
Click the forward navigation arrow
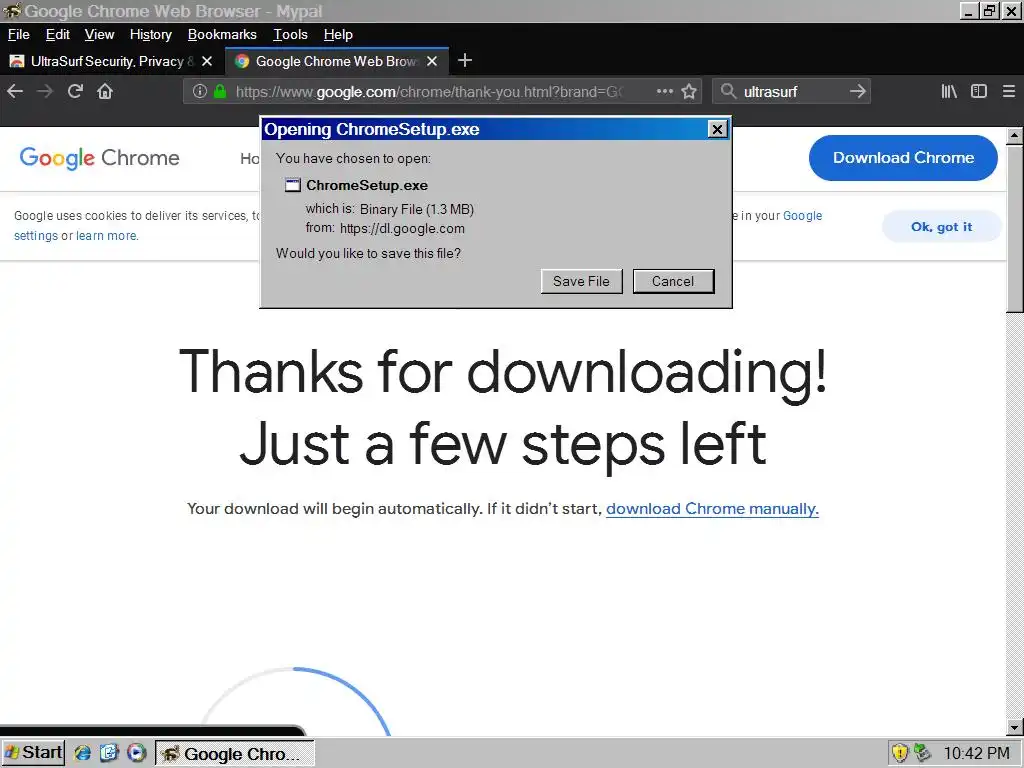[45, 91]
